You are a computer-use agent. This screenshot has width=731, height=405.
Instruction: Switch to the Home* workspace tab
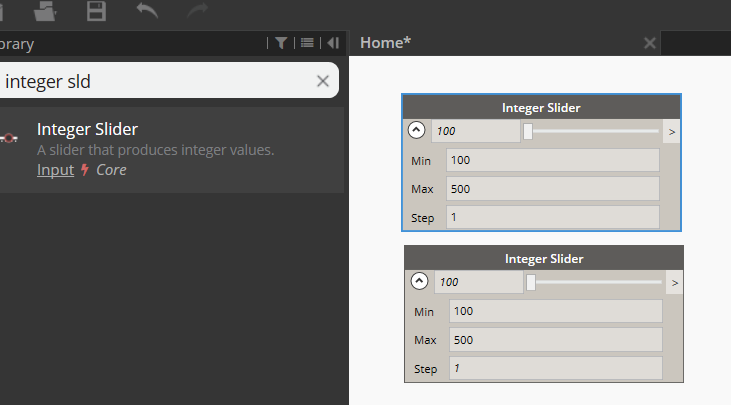[386, 43]
